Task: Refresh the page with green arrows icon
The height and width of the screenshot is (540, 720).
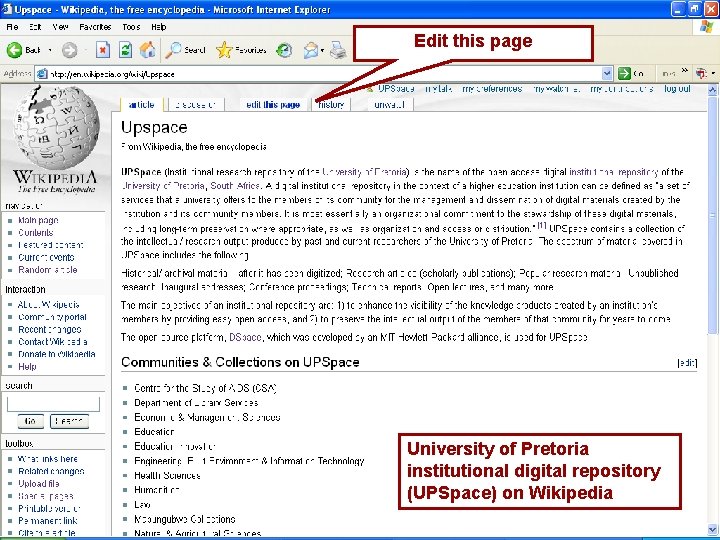Action: click(125, 50)
